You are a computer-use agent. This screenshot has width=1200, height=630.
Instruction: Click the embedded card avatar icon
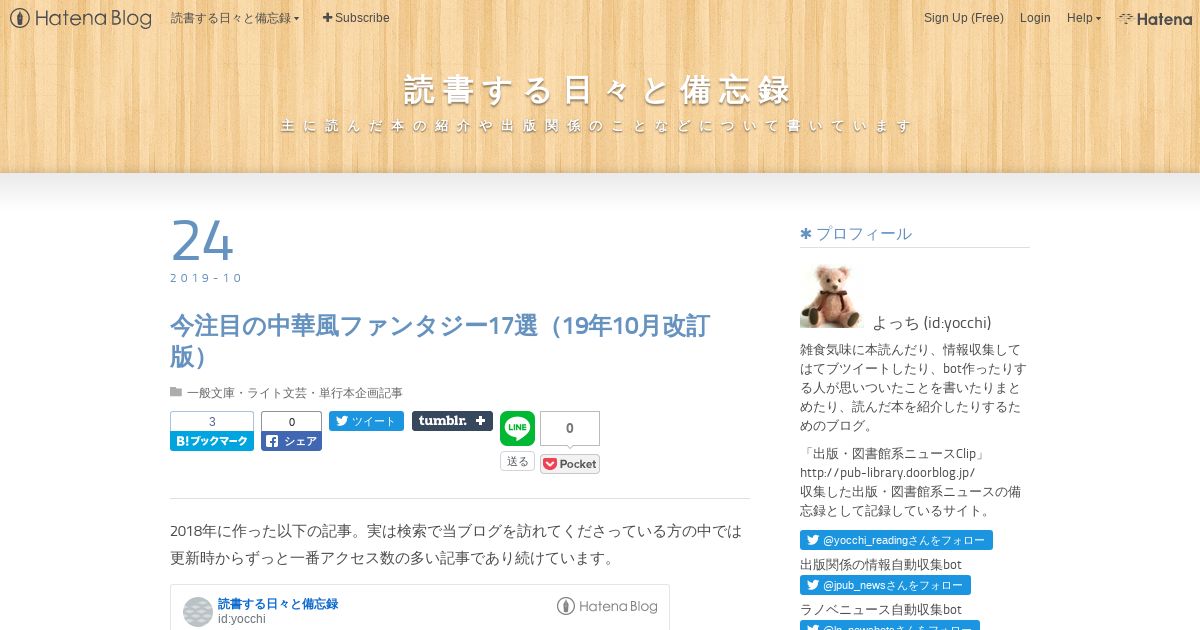pyautogui.click(x=198, y=612)
